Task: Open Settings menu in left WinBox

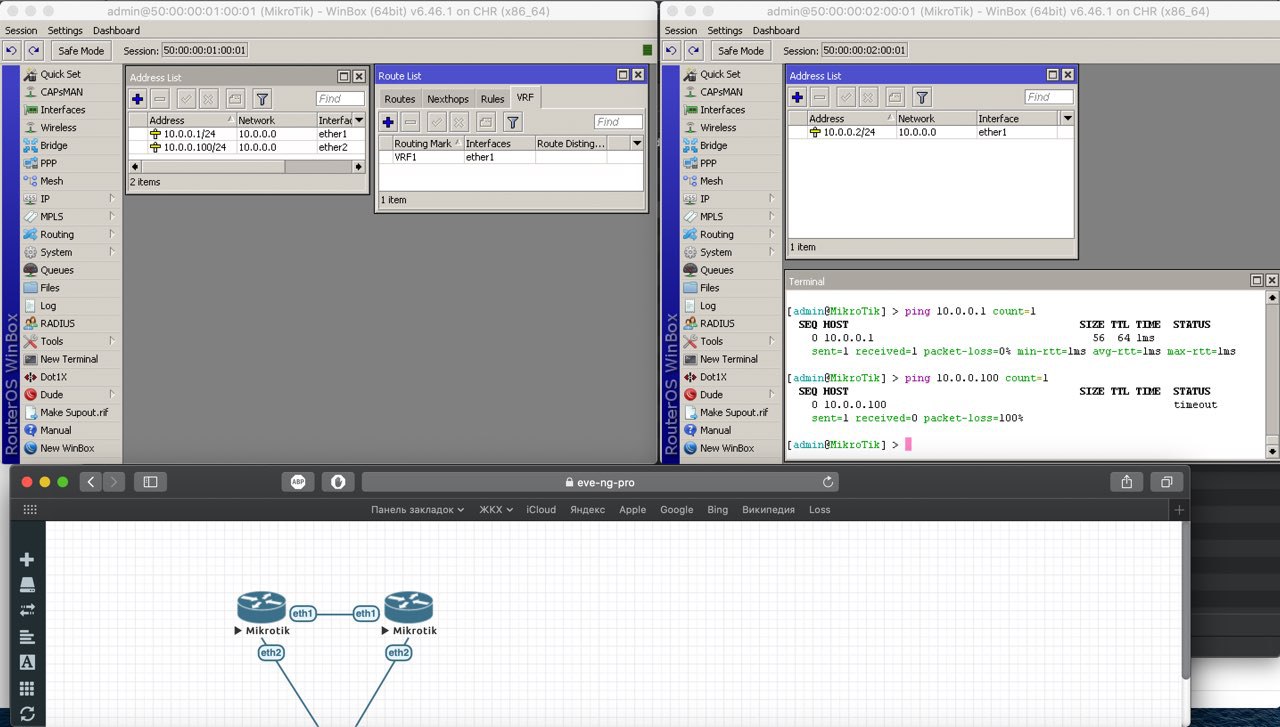Action: click(x=66, y=30)
